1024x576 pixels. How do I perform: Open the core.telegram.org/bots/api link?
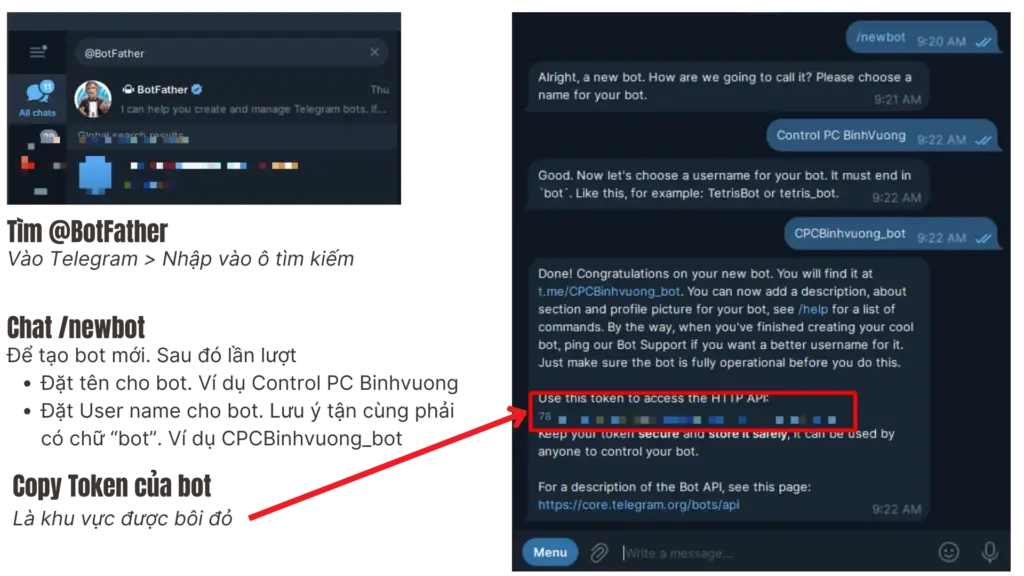click(638, 505)
